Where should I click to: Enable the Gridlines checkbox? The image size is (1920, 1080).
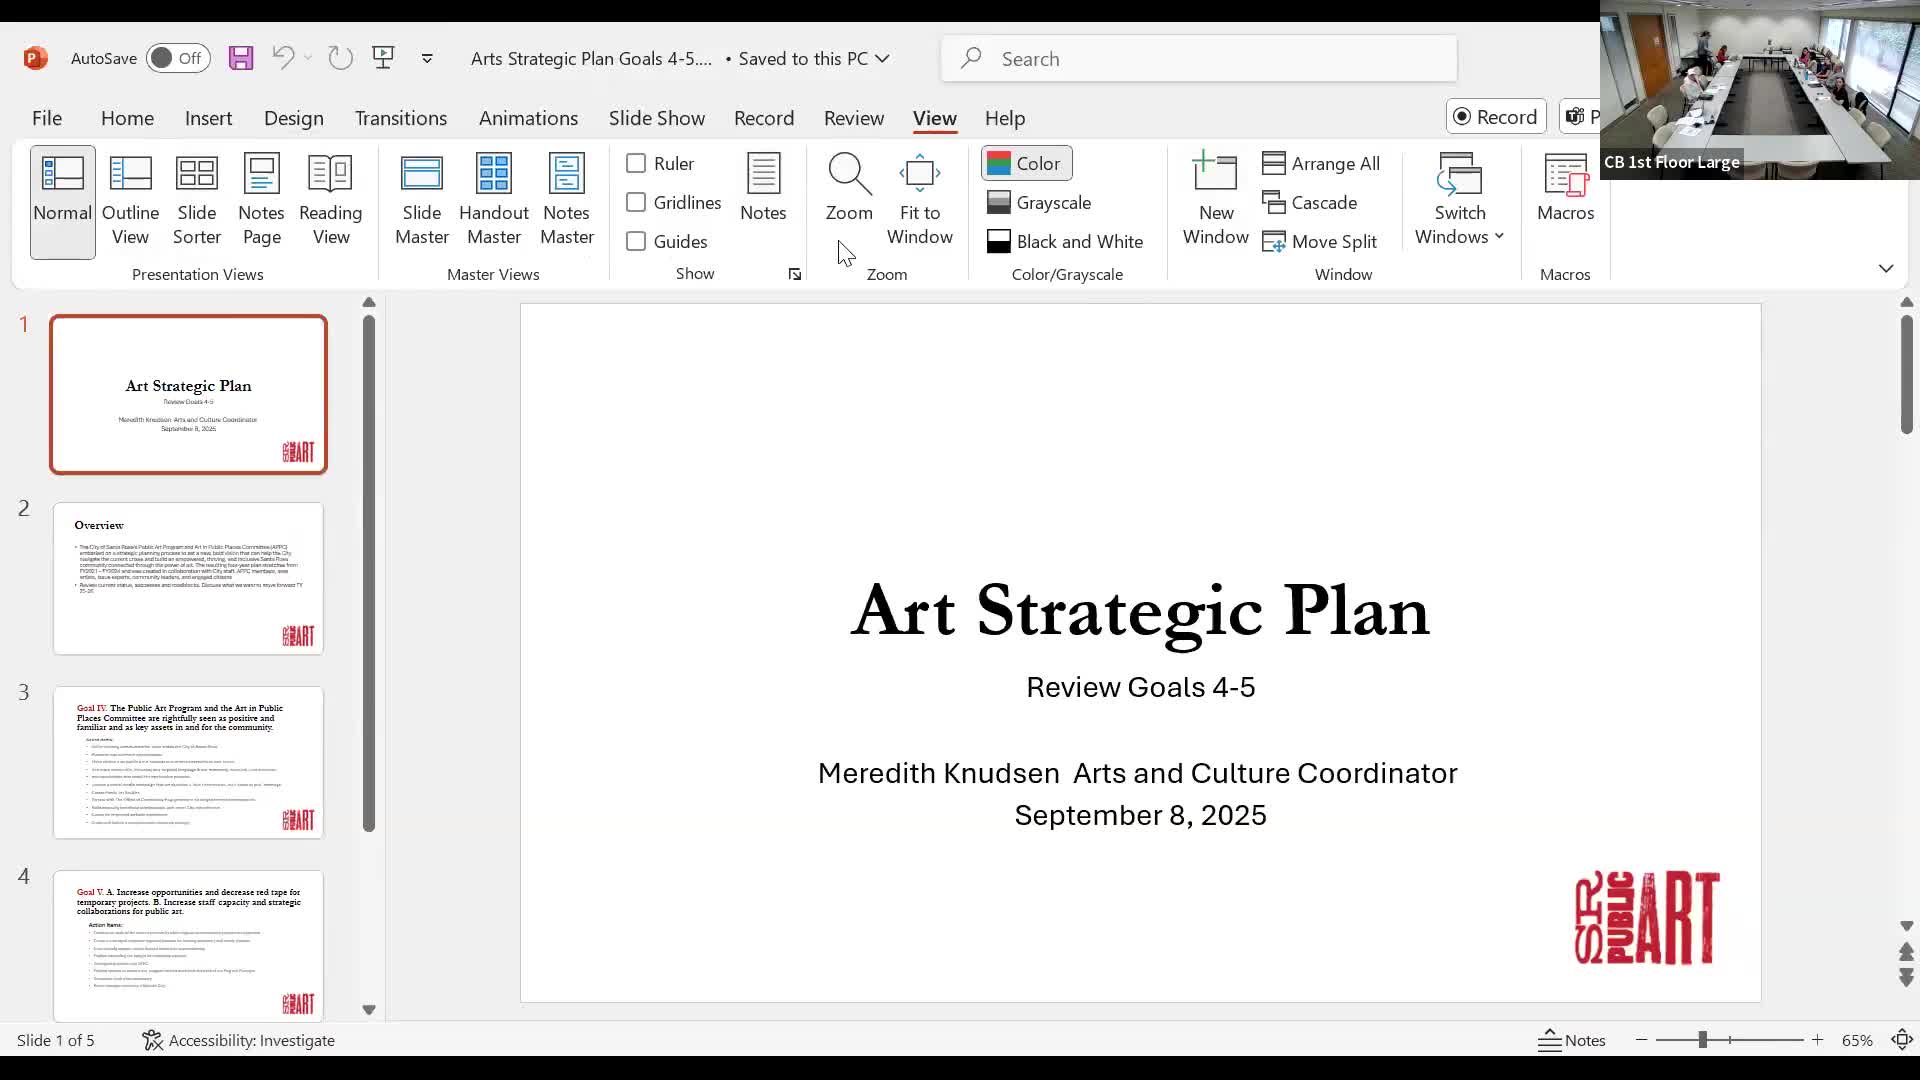636,202
